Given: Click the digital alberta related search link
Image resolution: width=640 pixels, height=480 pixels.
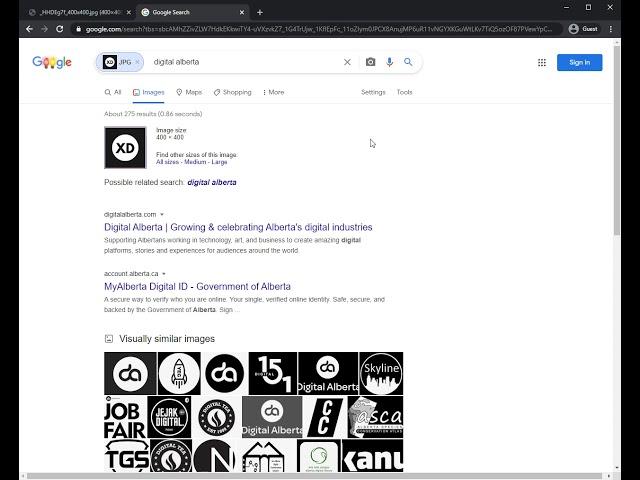Looking at the screenshot, I should pos(212,182).
